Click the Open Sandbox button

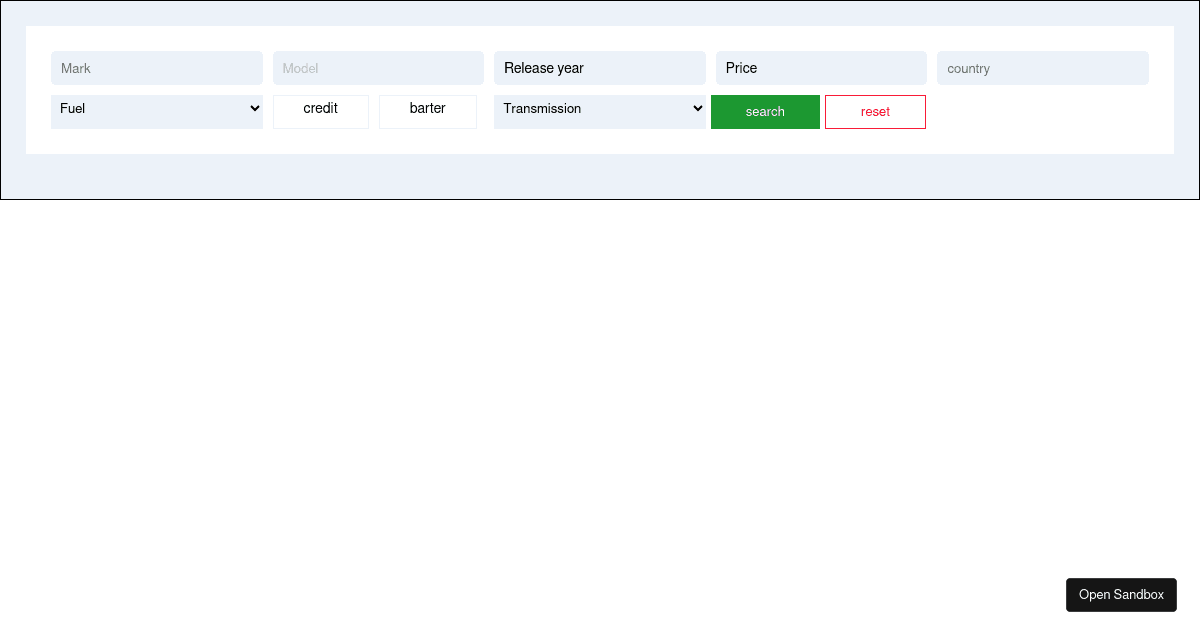pos(1121,594)
